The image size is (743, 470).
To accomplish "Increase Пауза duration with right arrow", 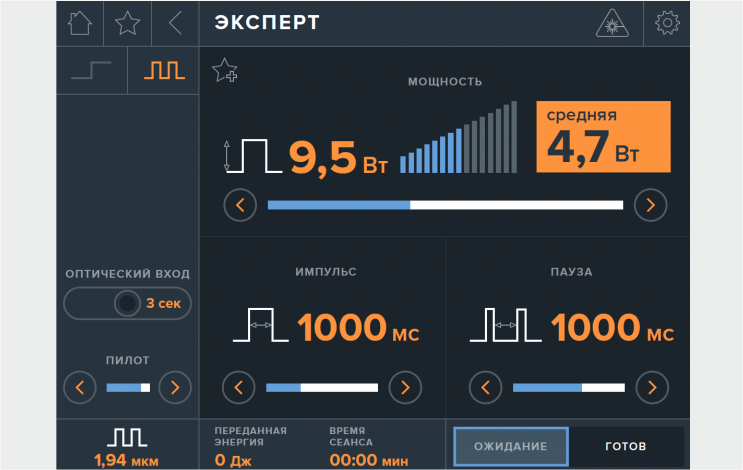I will coord(651,386).
